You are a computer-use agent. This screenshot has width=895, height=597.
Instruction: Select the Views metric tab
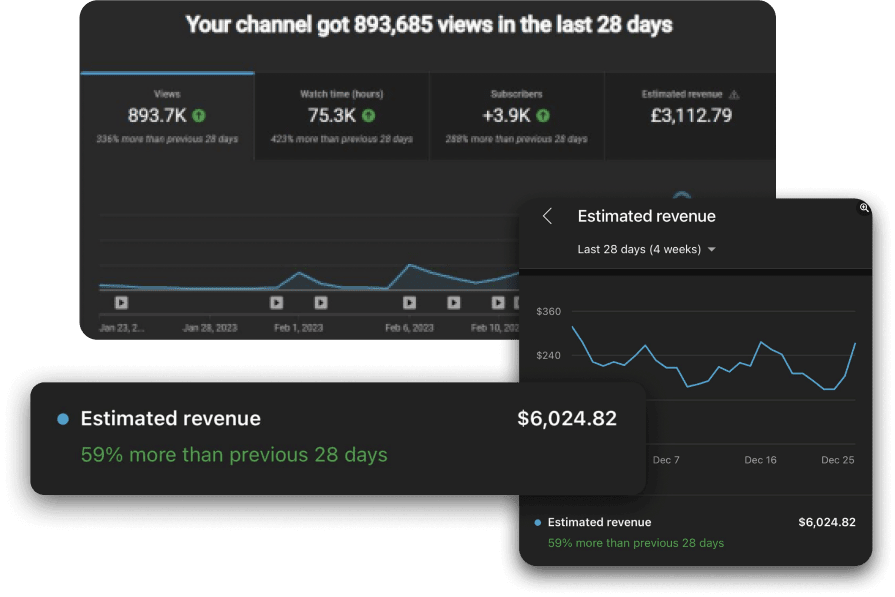(x=167, y=115)
